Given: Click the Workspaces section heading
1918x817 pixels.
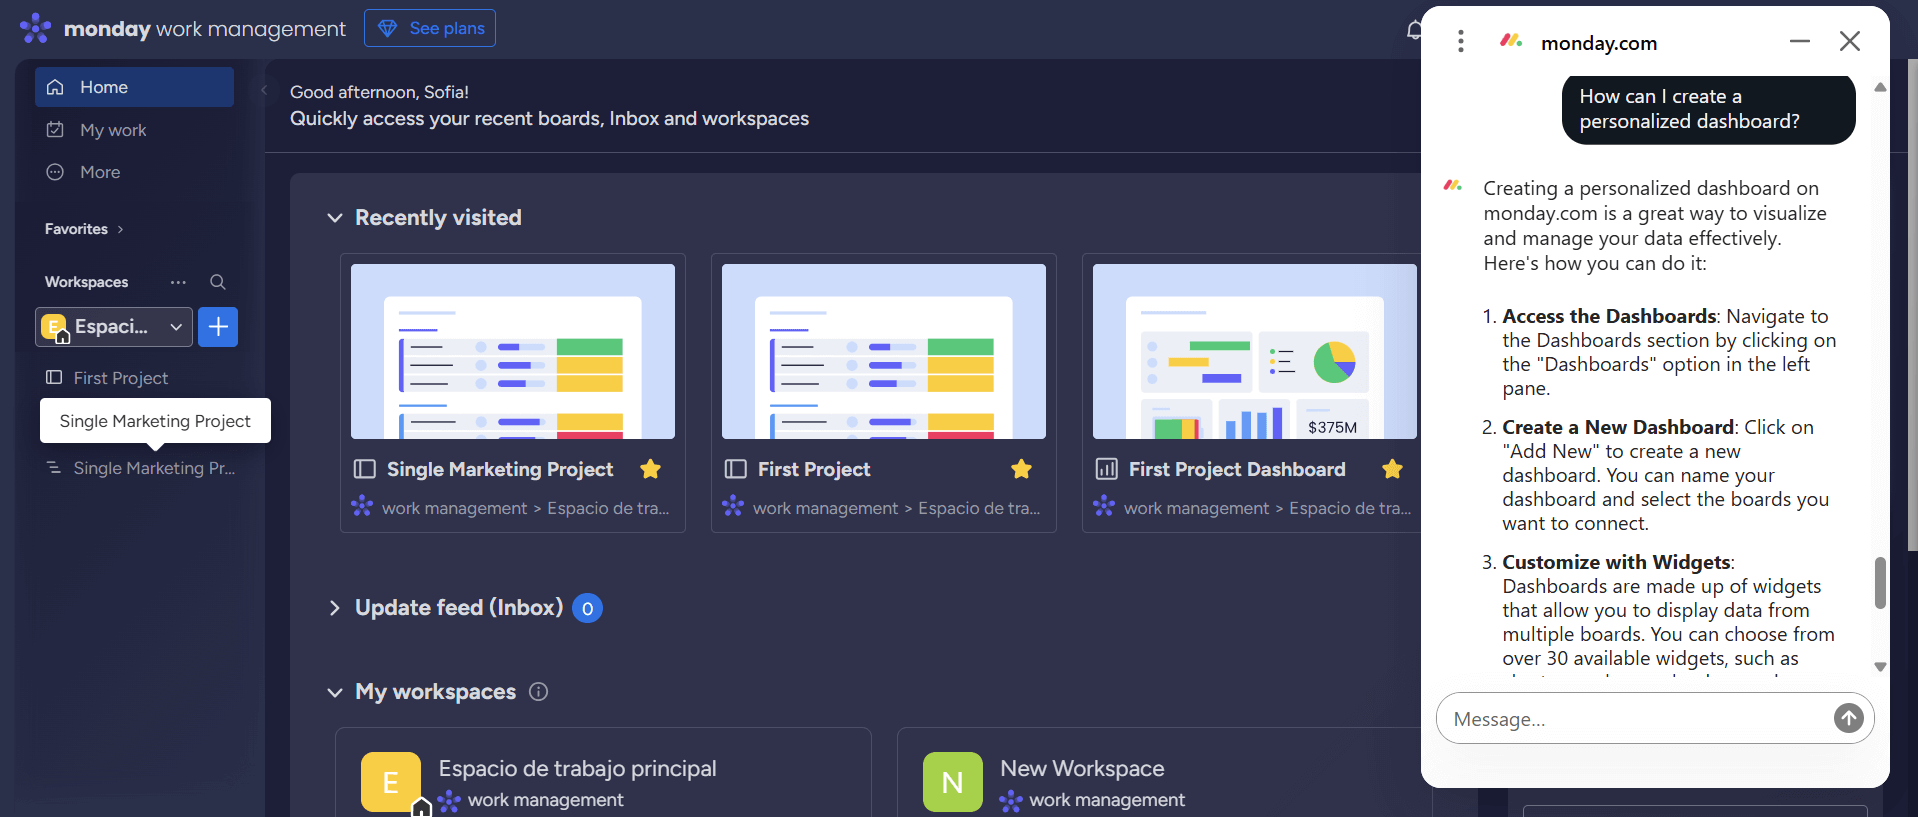Looking at the screenshot, I should coord(86,282).
